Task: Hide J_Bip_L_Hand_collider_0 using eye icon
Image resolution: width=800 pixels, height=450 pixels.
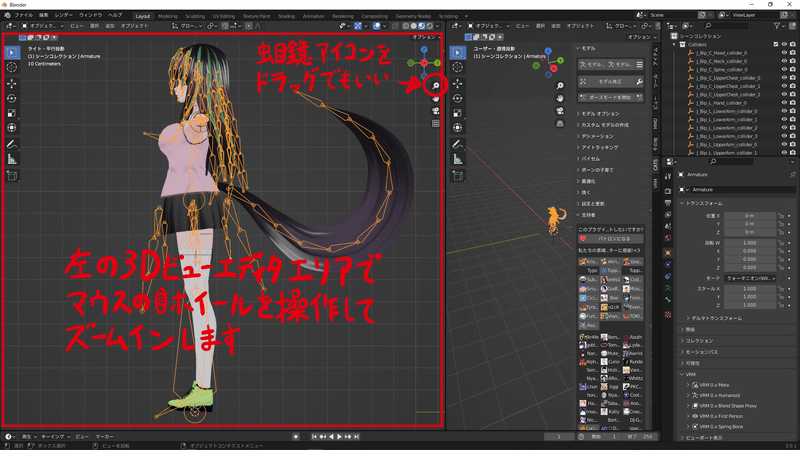Action: pos(784,103)
